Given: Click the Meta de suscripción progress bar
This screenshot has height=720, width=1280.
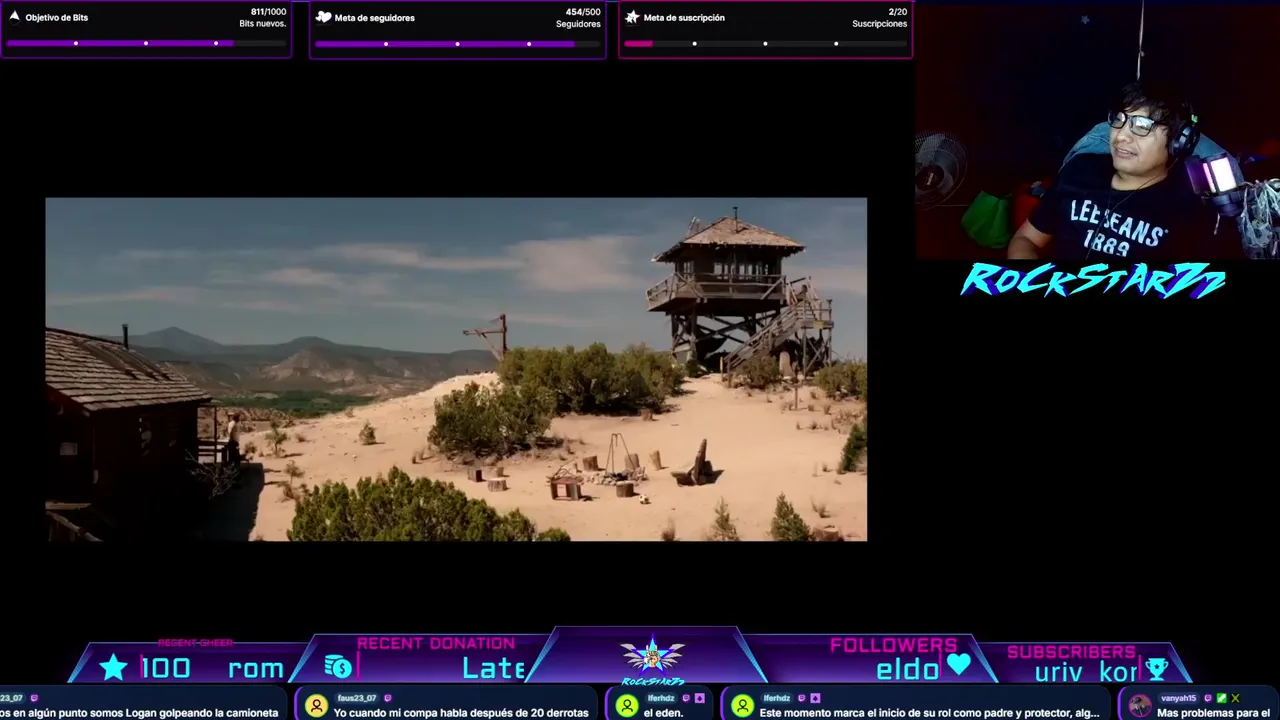Looking at the screenshot, I should point(765,44).
